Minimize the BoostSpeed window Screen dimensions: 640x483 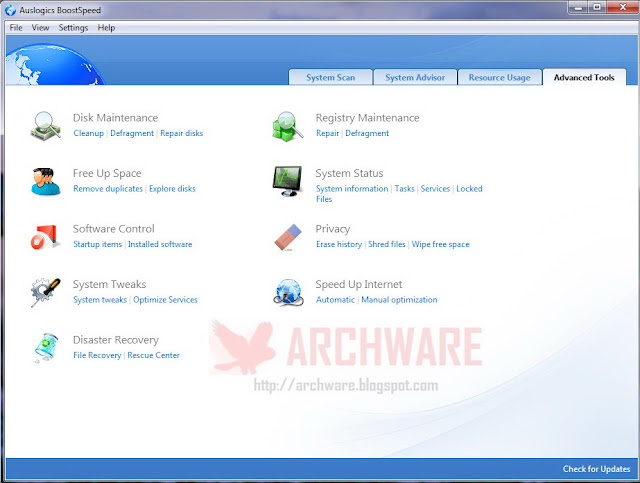click(x=578, y=7)
